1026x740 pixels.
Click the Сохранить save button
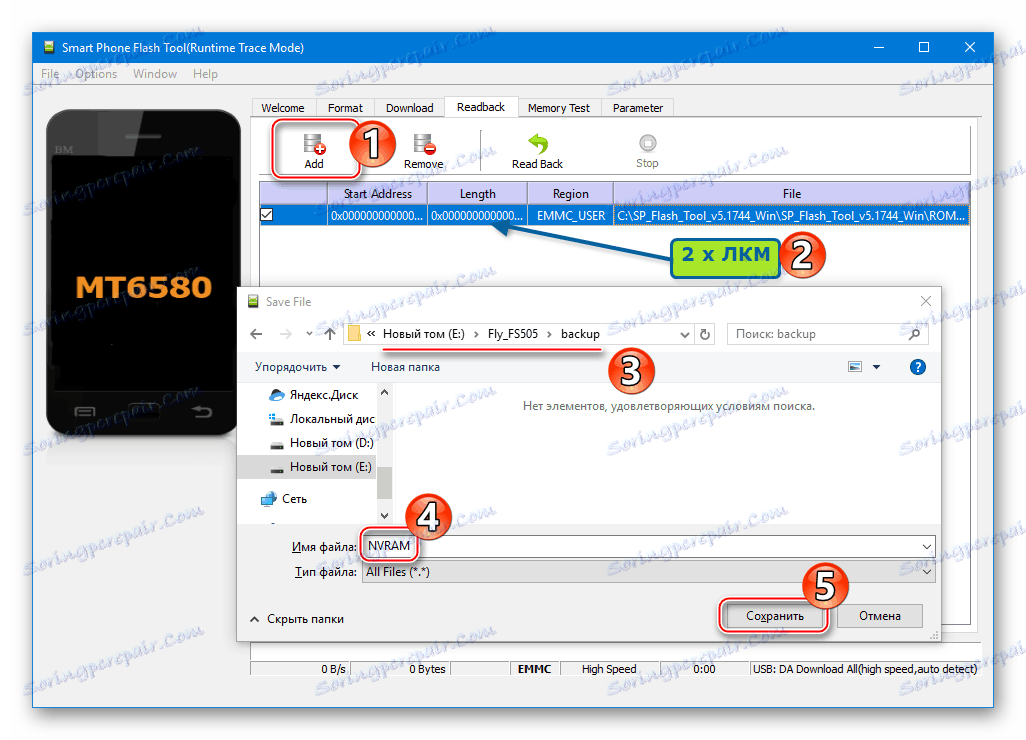775,616
